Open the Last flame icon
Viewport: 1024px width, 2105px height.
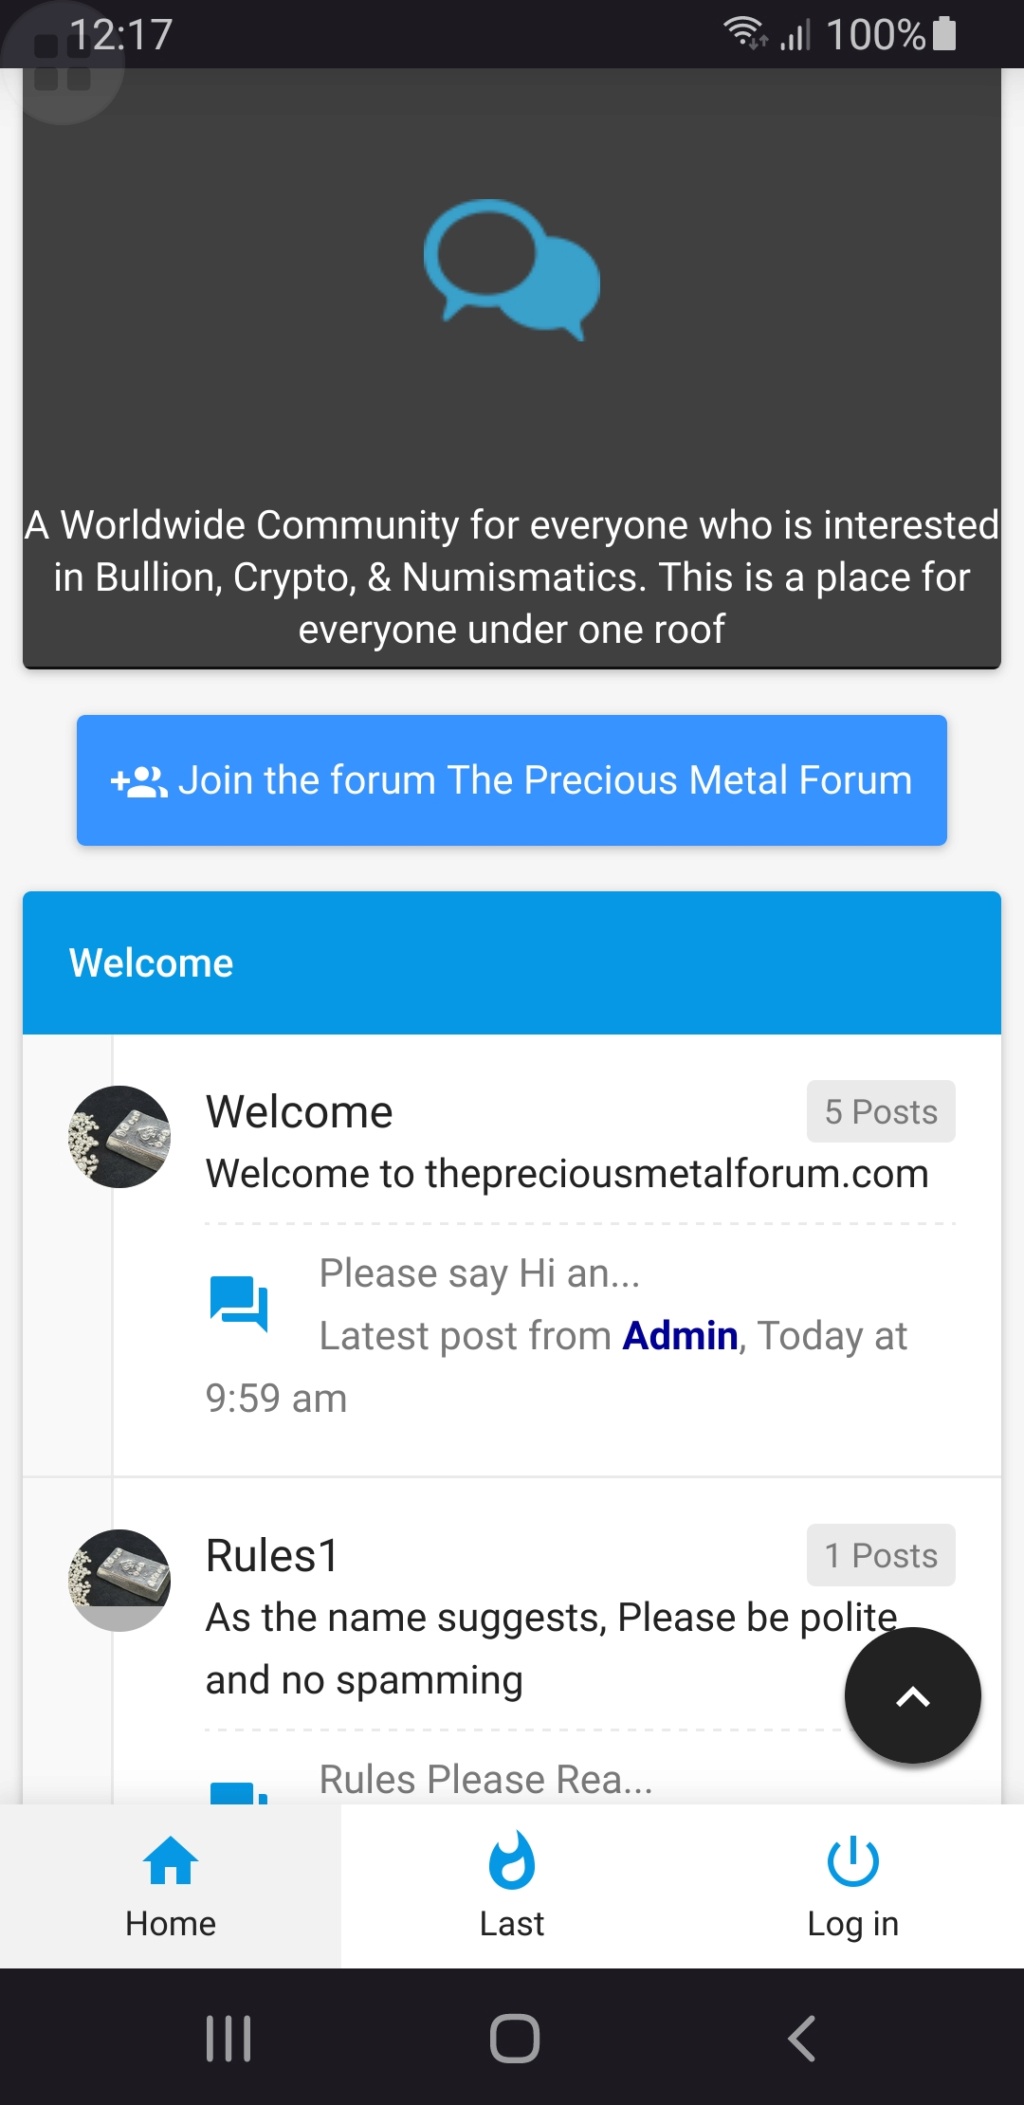[512, 1860]
